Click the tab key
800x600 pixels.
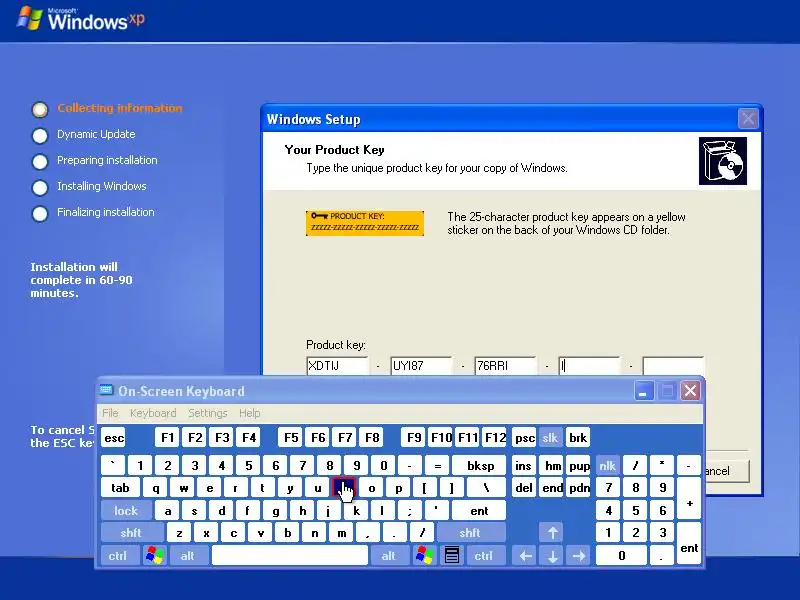click(120, 488)
